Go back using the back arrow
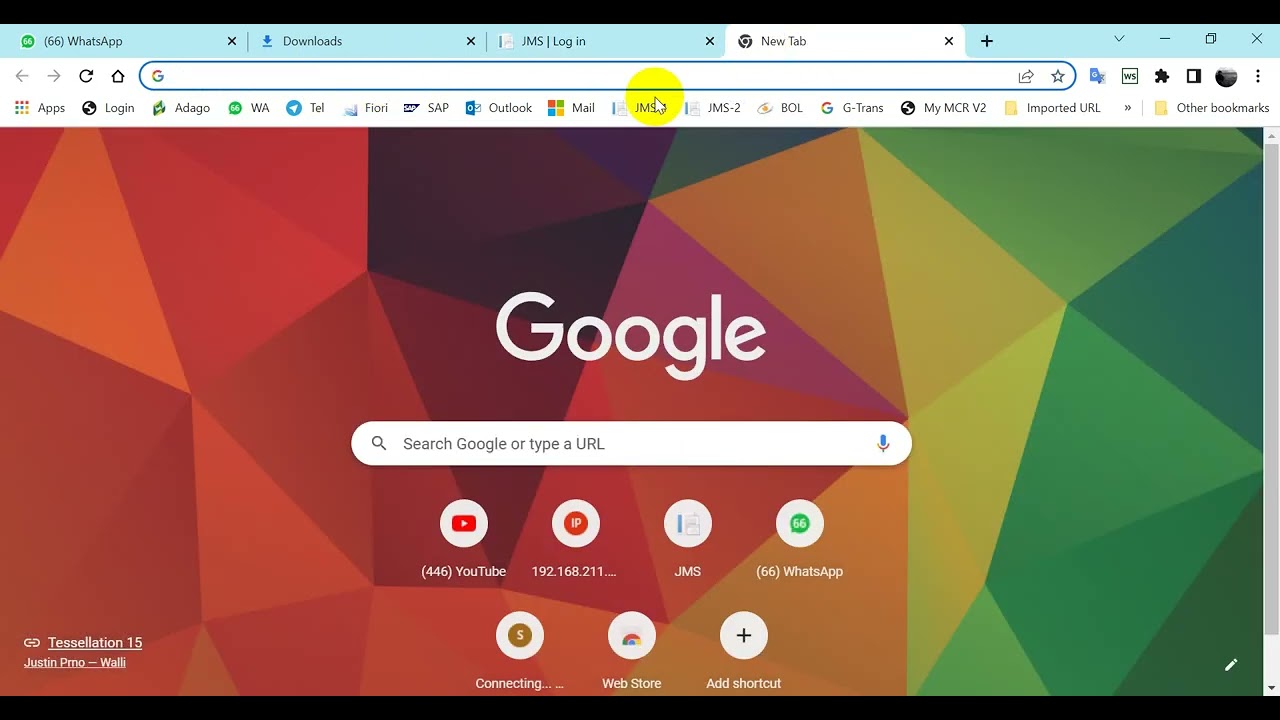The height and width of the screenshot is (720, 1280). (x=22, y=76)
